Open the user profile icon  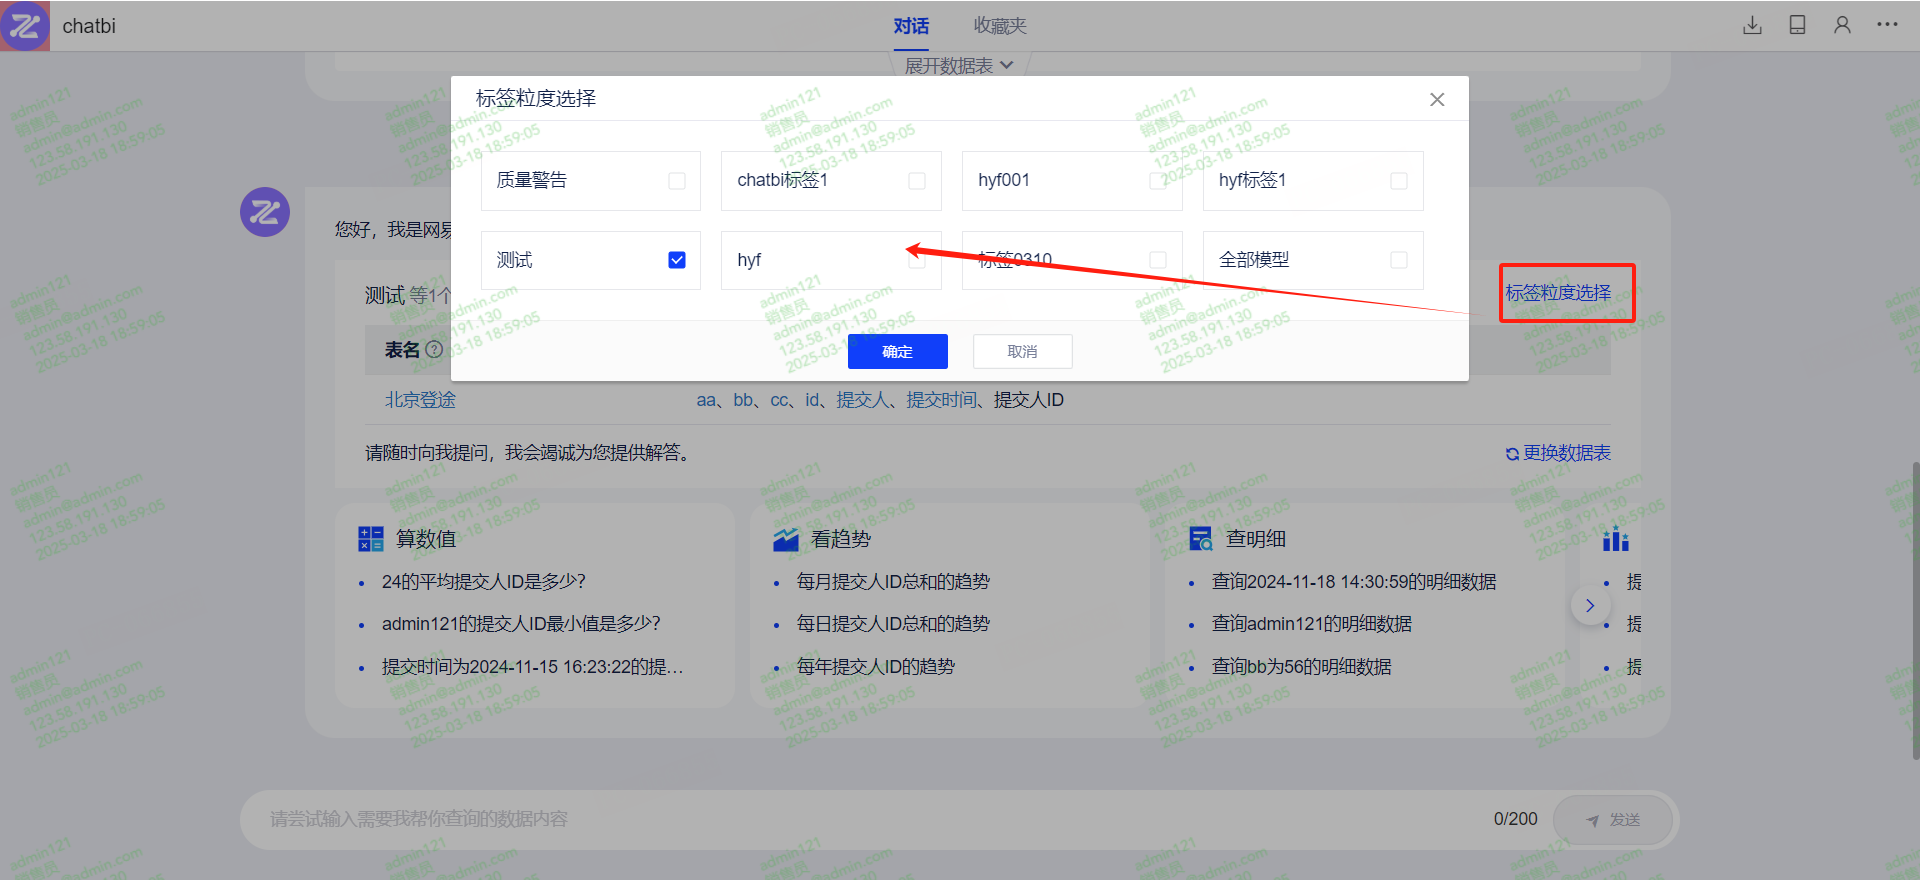coord(1842,26)
